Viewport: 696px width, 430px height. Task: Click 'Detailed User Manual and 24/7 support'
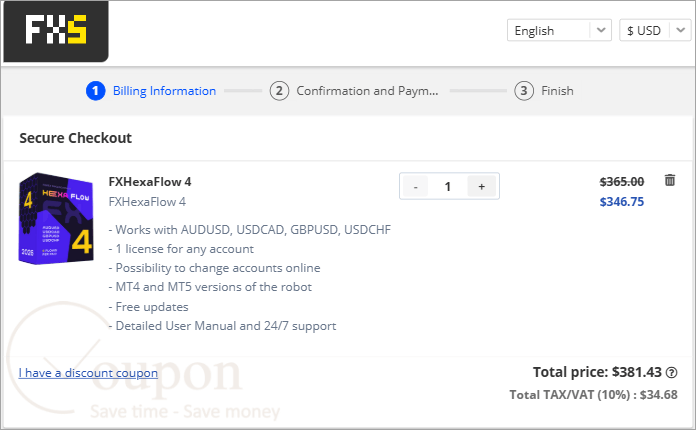tap(222, 326)
